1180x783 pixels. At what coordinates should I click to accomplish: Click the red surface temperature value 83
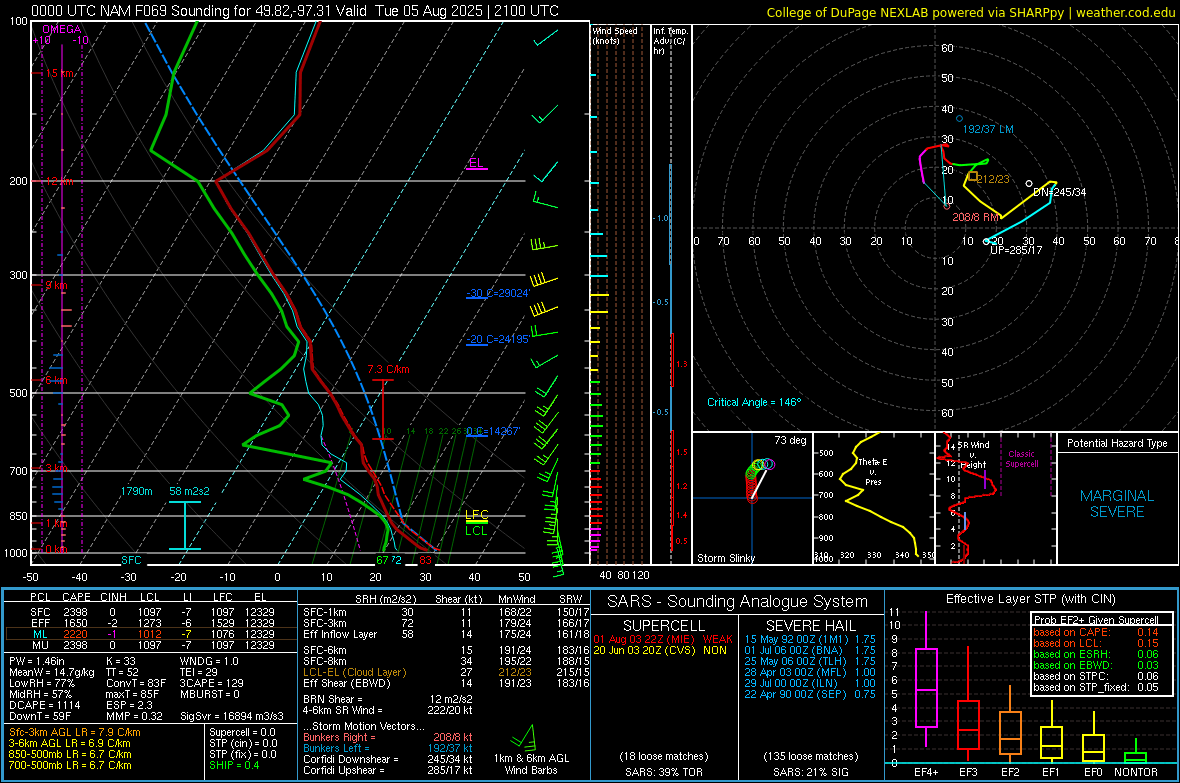[426, 560]
